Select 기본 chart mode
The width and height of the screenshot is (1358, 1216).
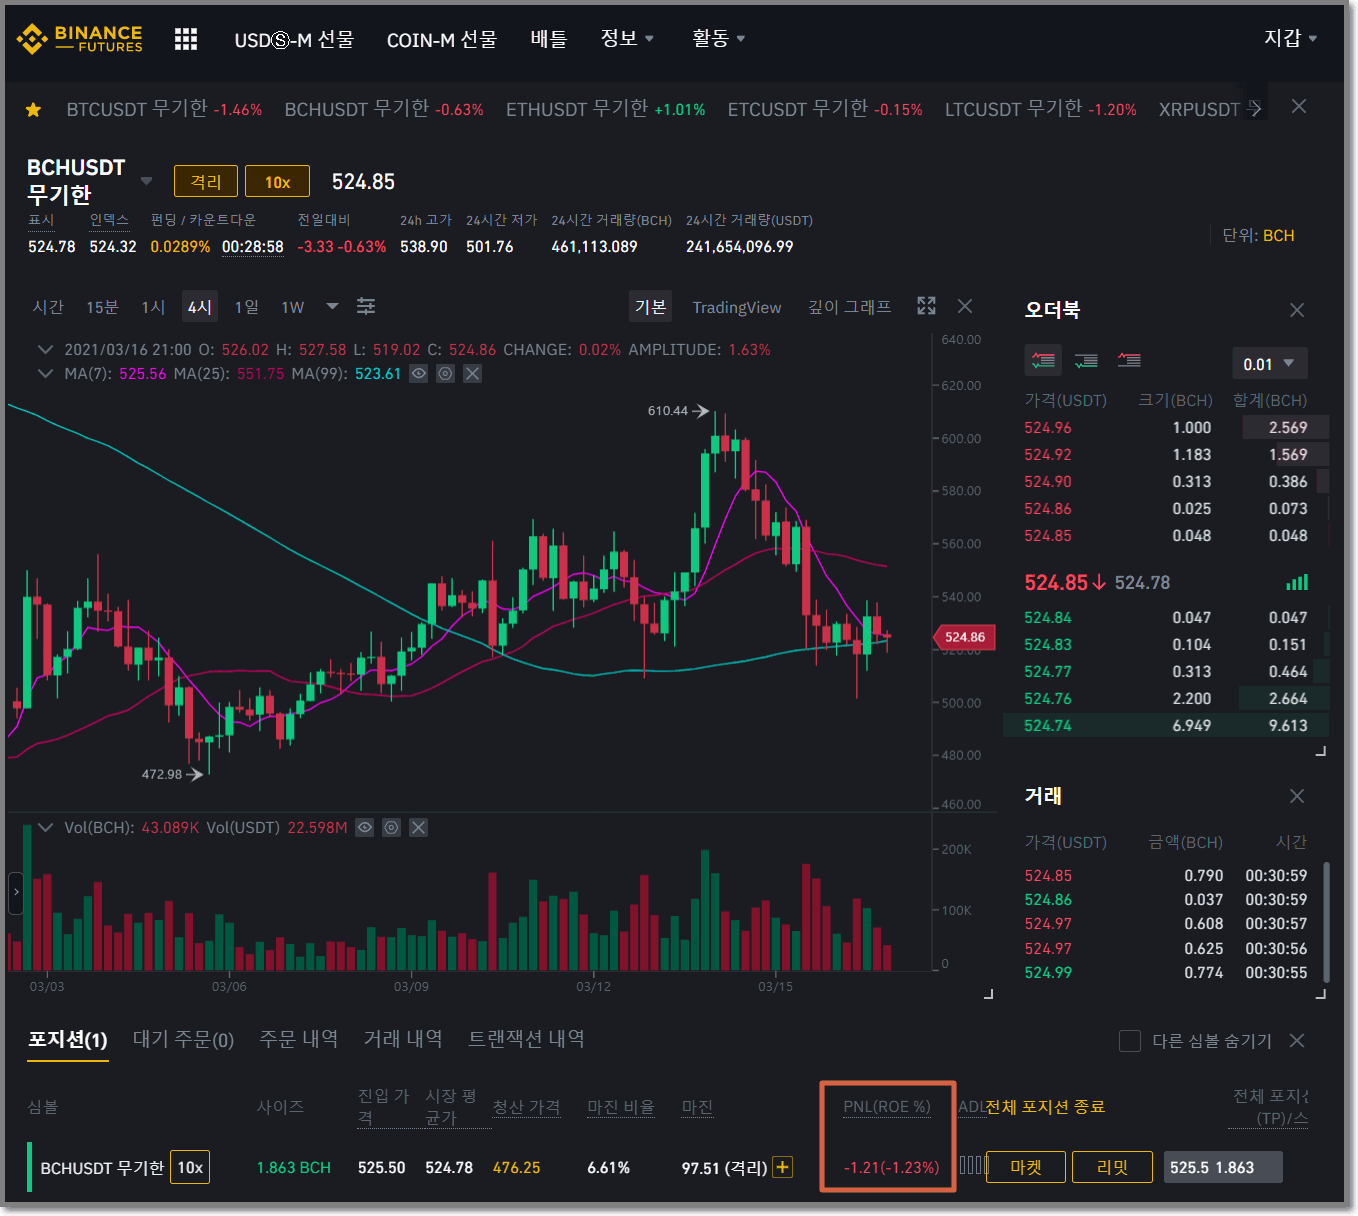point(651,307)
